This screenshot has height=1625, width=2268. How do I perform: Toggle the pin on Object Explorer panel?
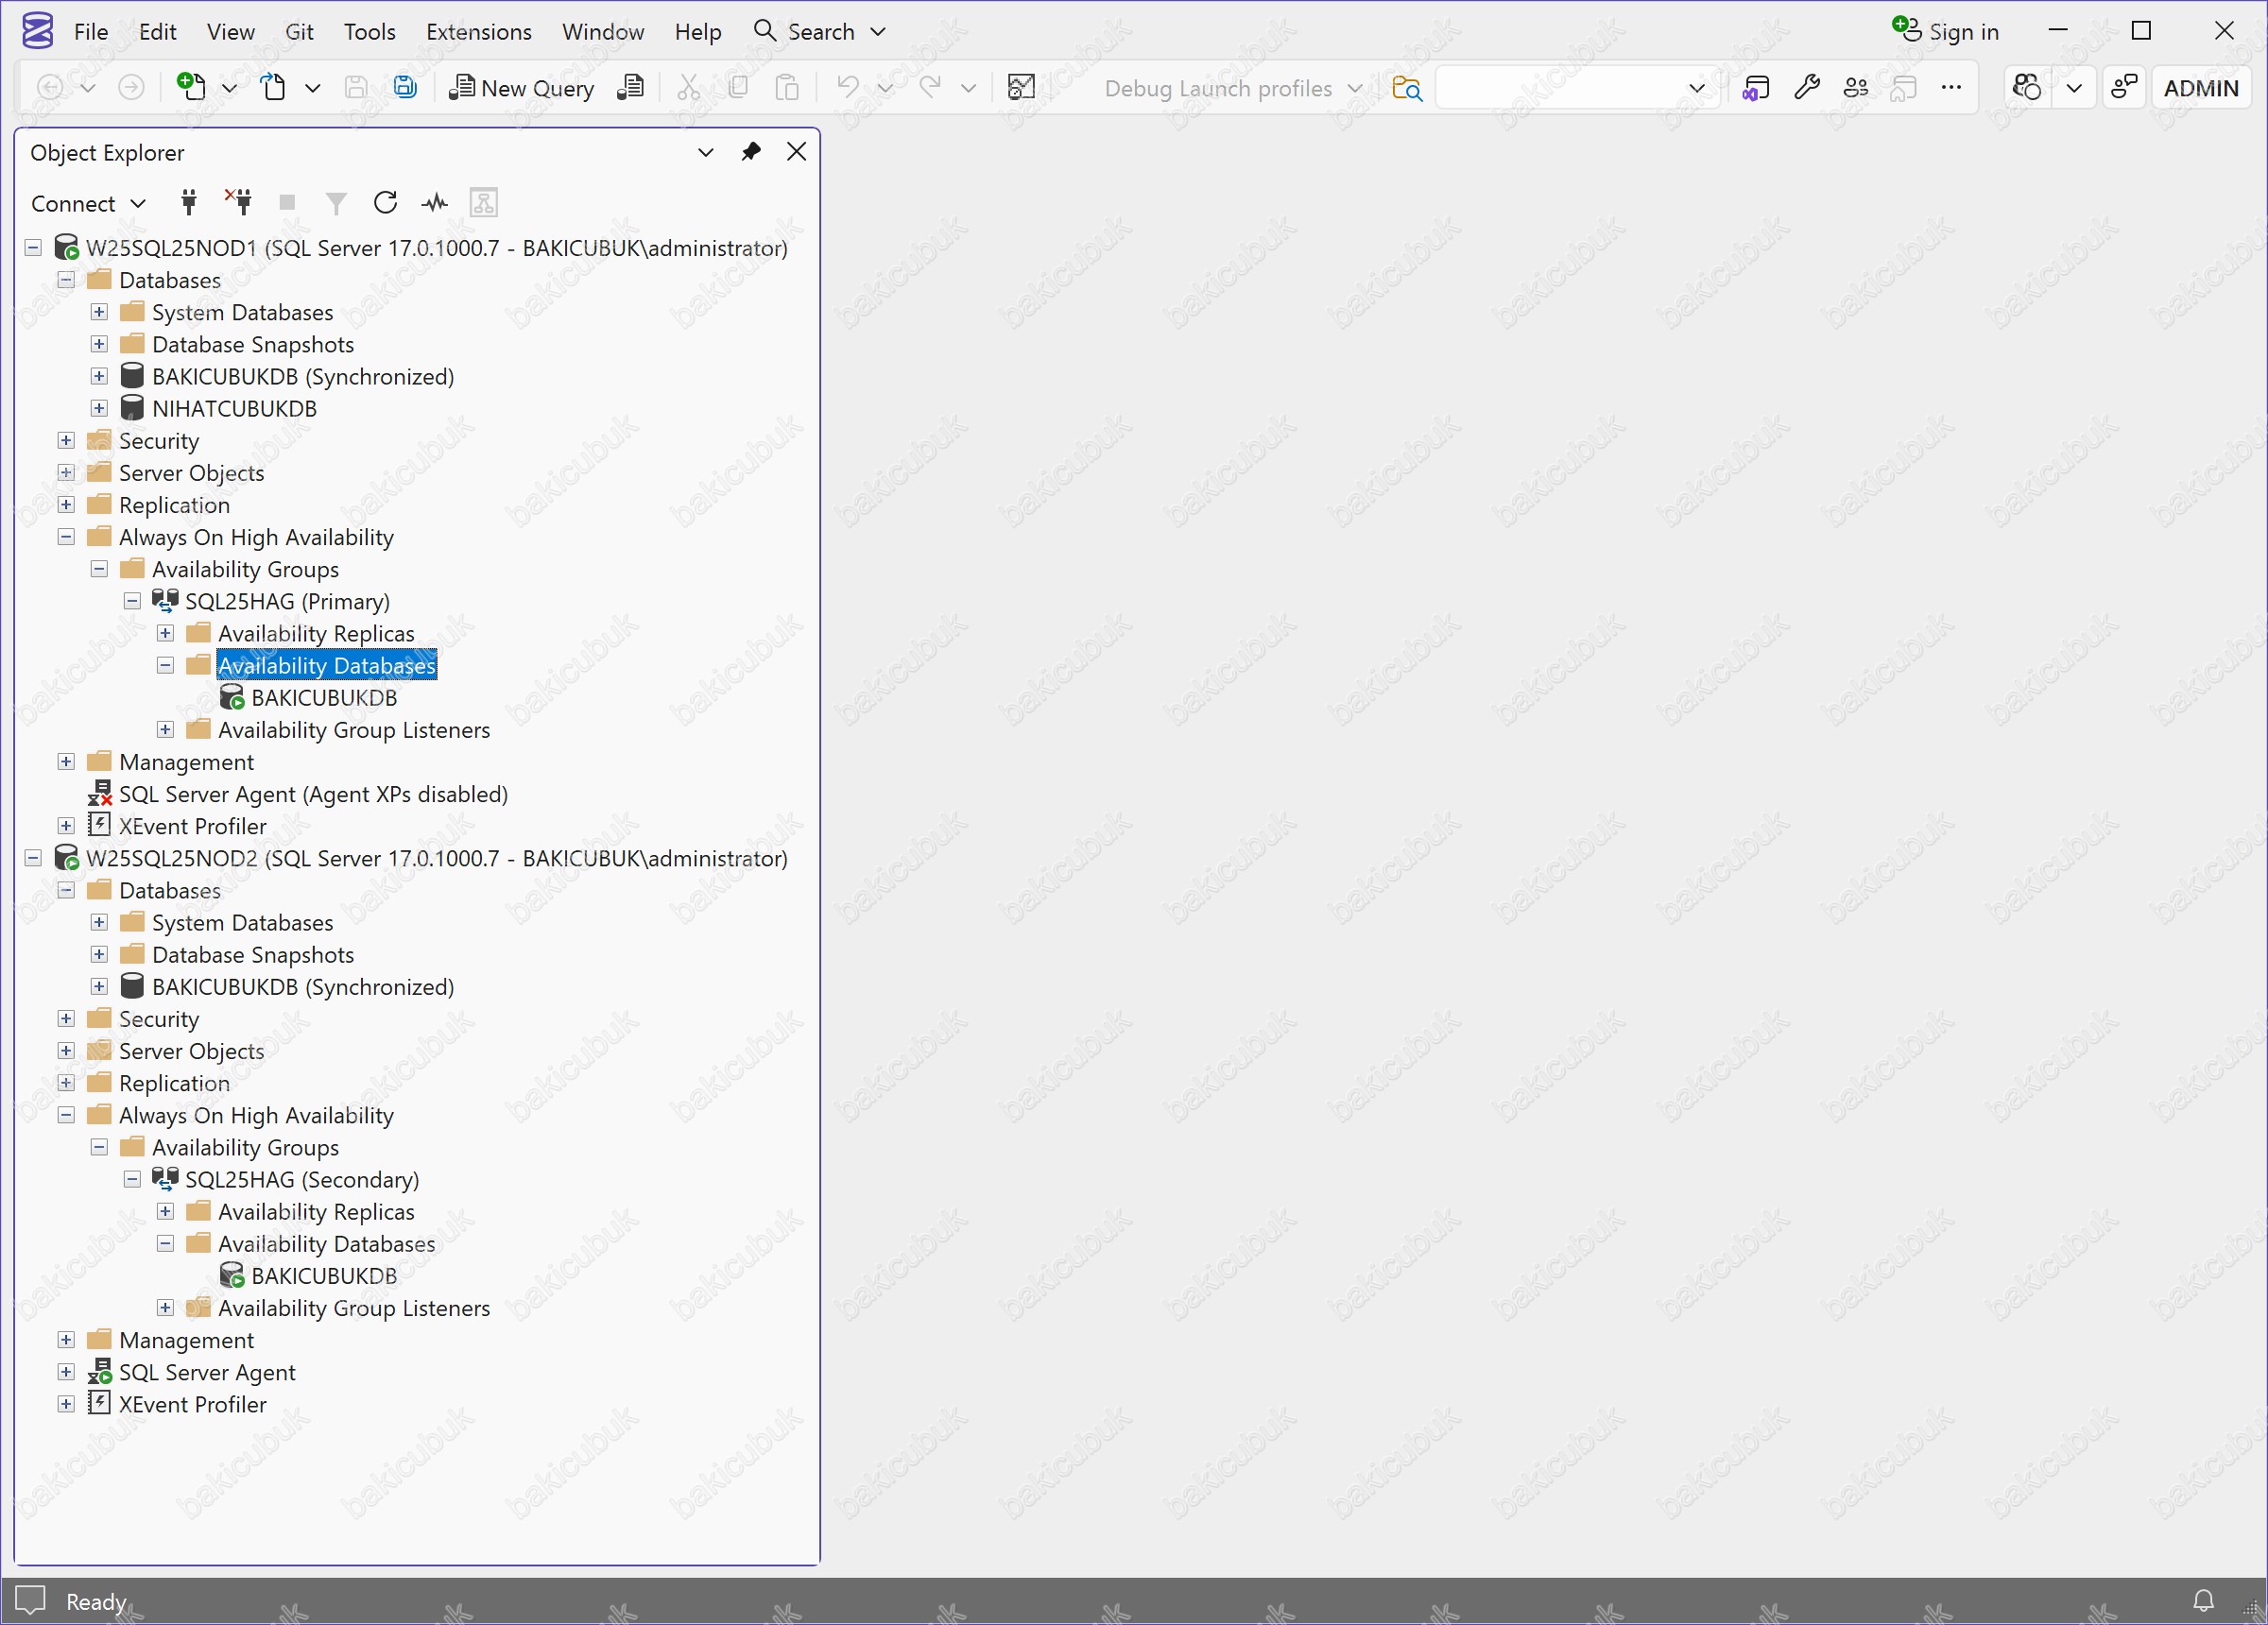[x=750, y=152]
